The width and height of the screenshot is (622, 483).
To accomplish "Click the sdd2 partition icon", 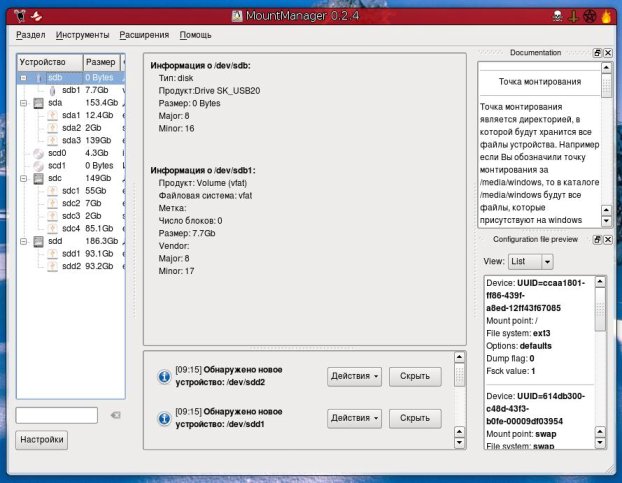I will point(52,266).
